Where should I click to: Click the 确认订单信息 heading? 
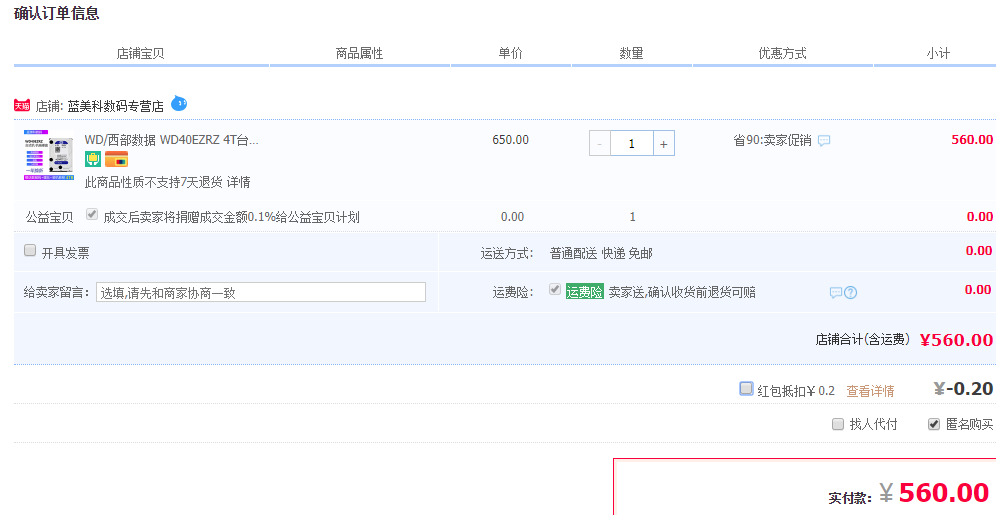tap(57, 13)
